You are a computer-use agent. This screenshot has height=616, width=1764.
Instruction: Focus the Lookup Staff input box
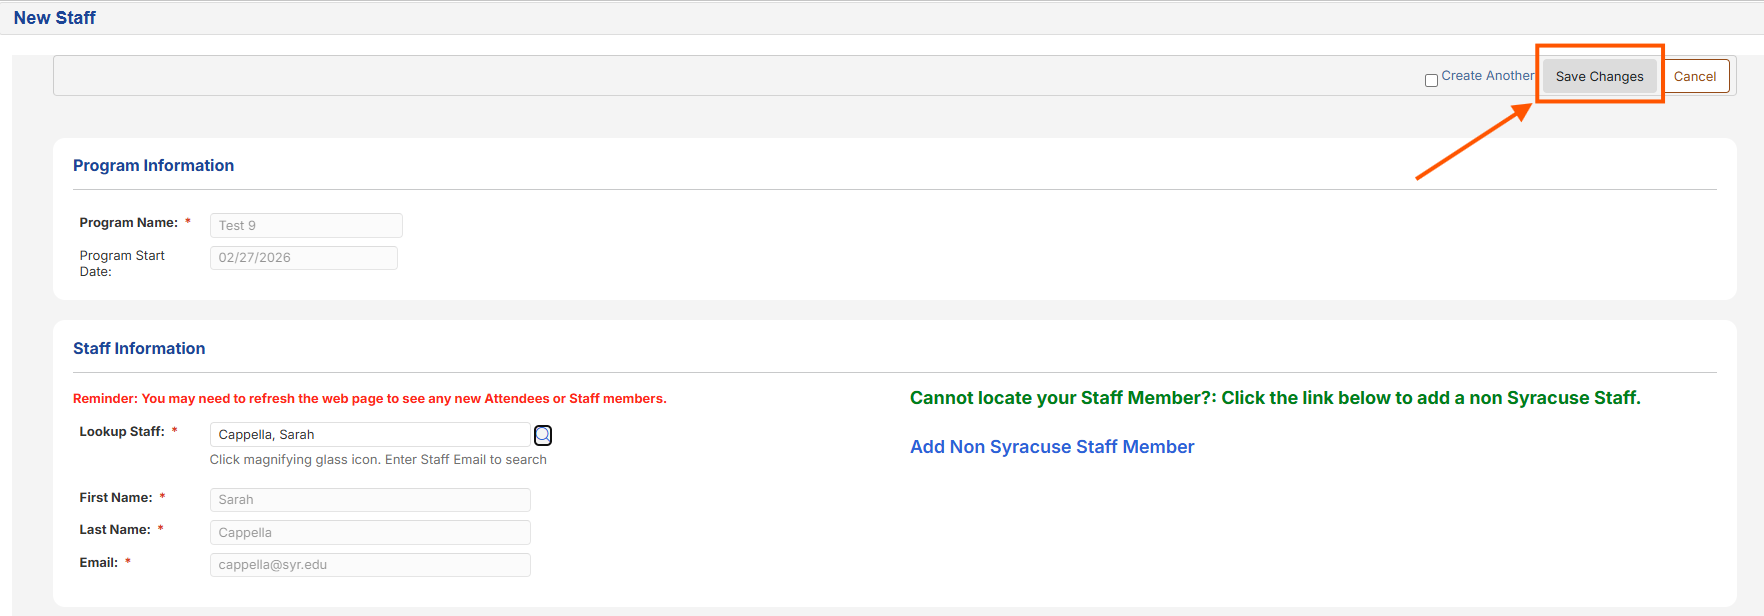point(369,435)
